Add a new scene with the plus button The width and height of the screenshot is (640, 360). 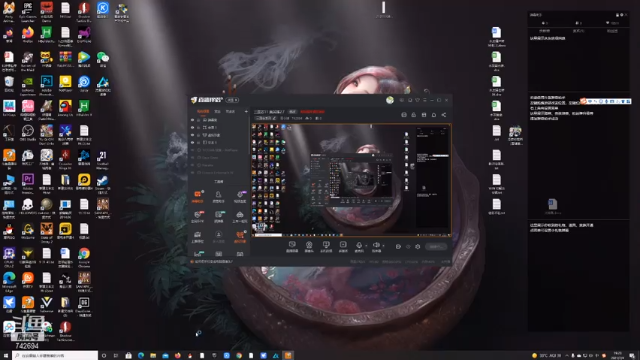pyautogui.click(x=246, y=111)
